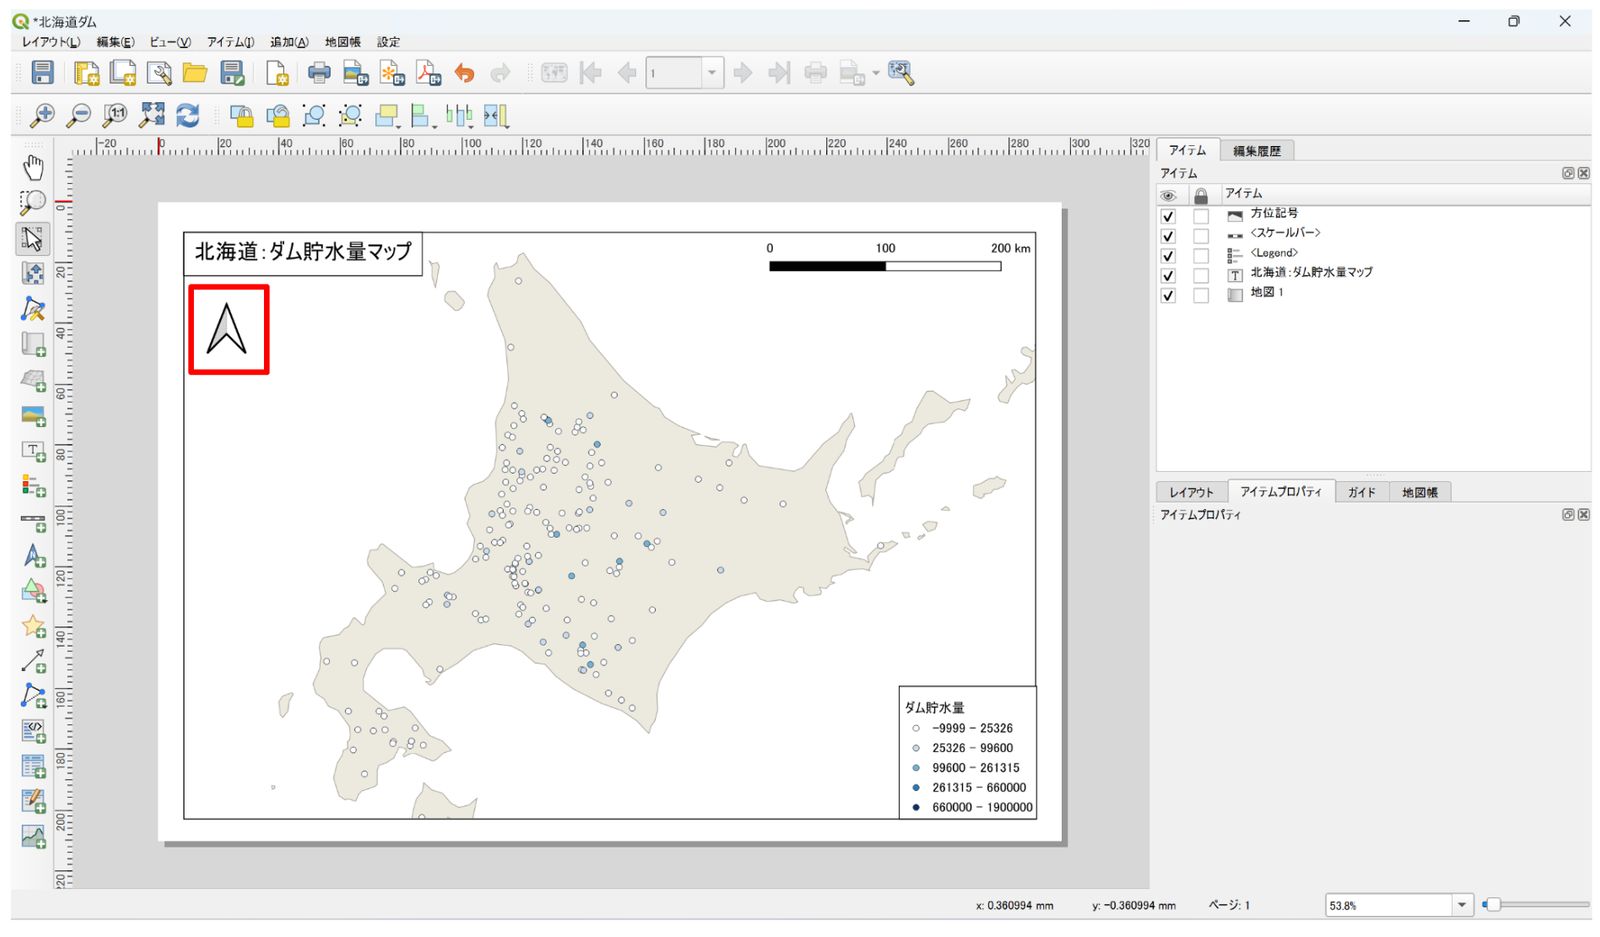
Task: Click the Undo arrow icon
Action: pos(464,73)
